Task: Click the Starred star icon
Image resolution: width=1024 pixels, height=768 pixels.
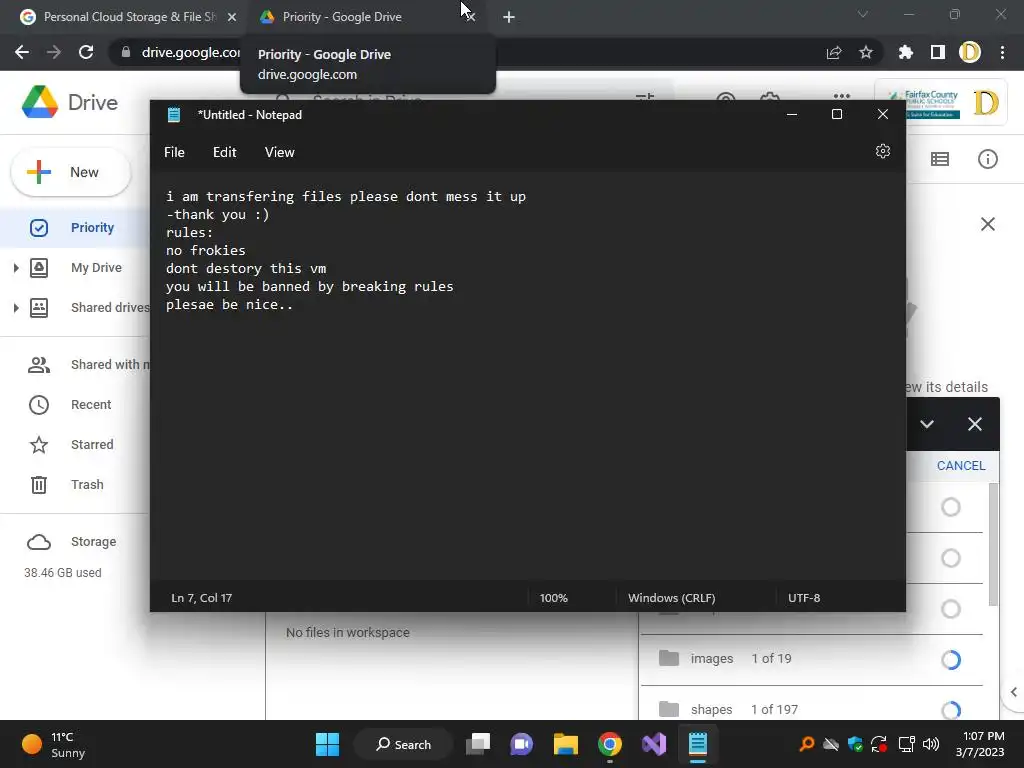Action: [39, 445]
